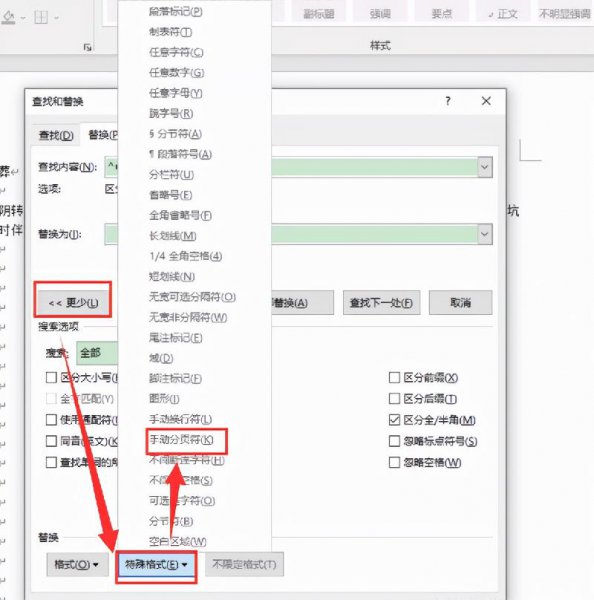
Task: Click the borders grid icon
Action: coord(41,17)
